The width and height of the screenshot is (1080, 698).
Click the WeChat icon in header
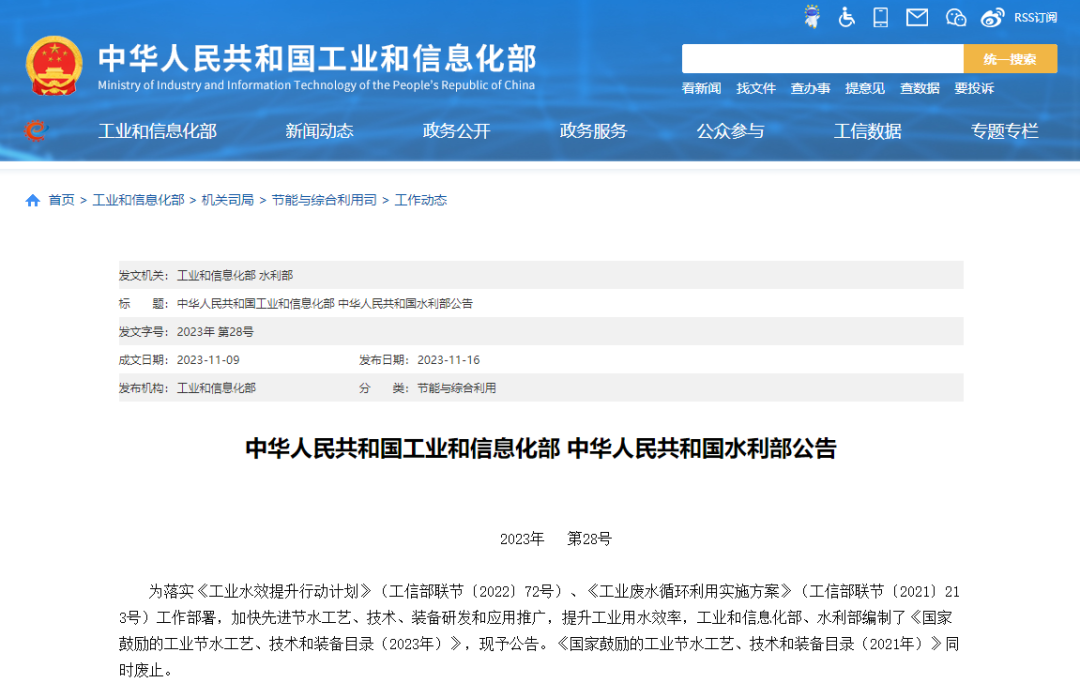[955, 17]
